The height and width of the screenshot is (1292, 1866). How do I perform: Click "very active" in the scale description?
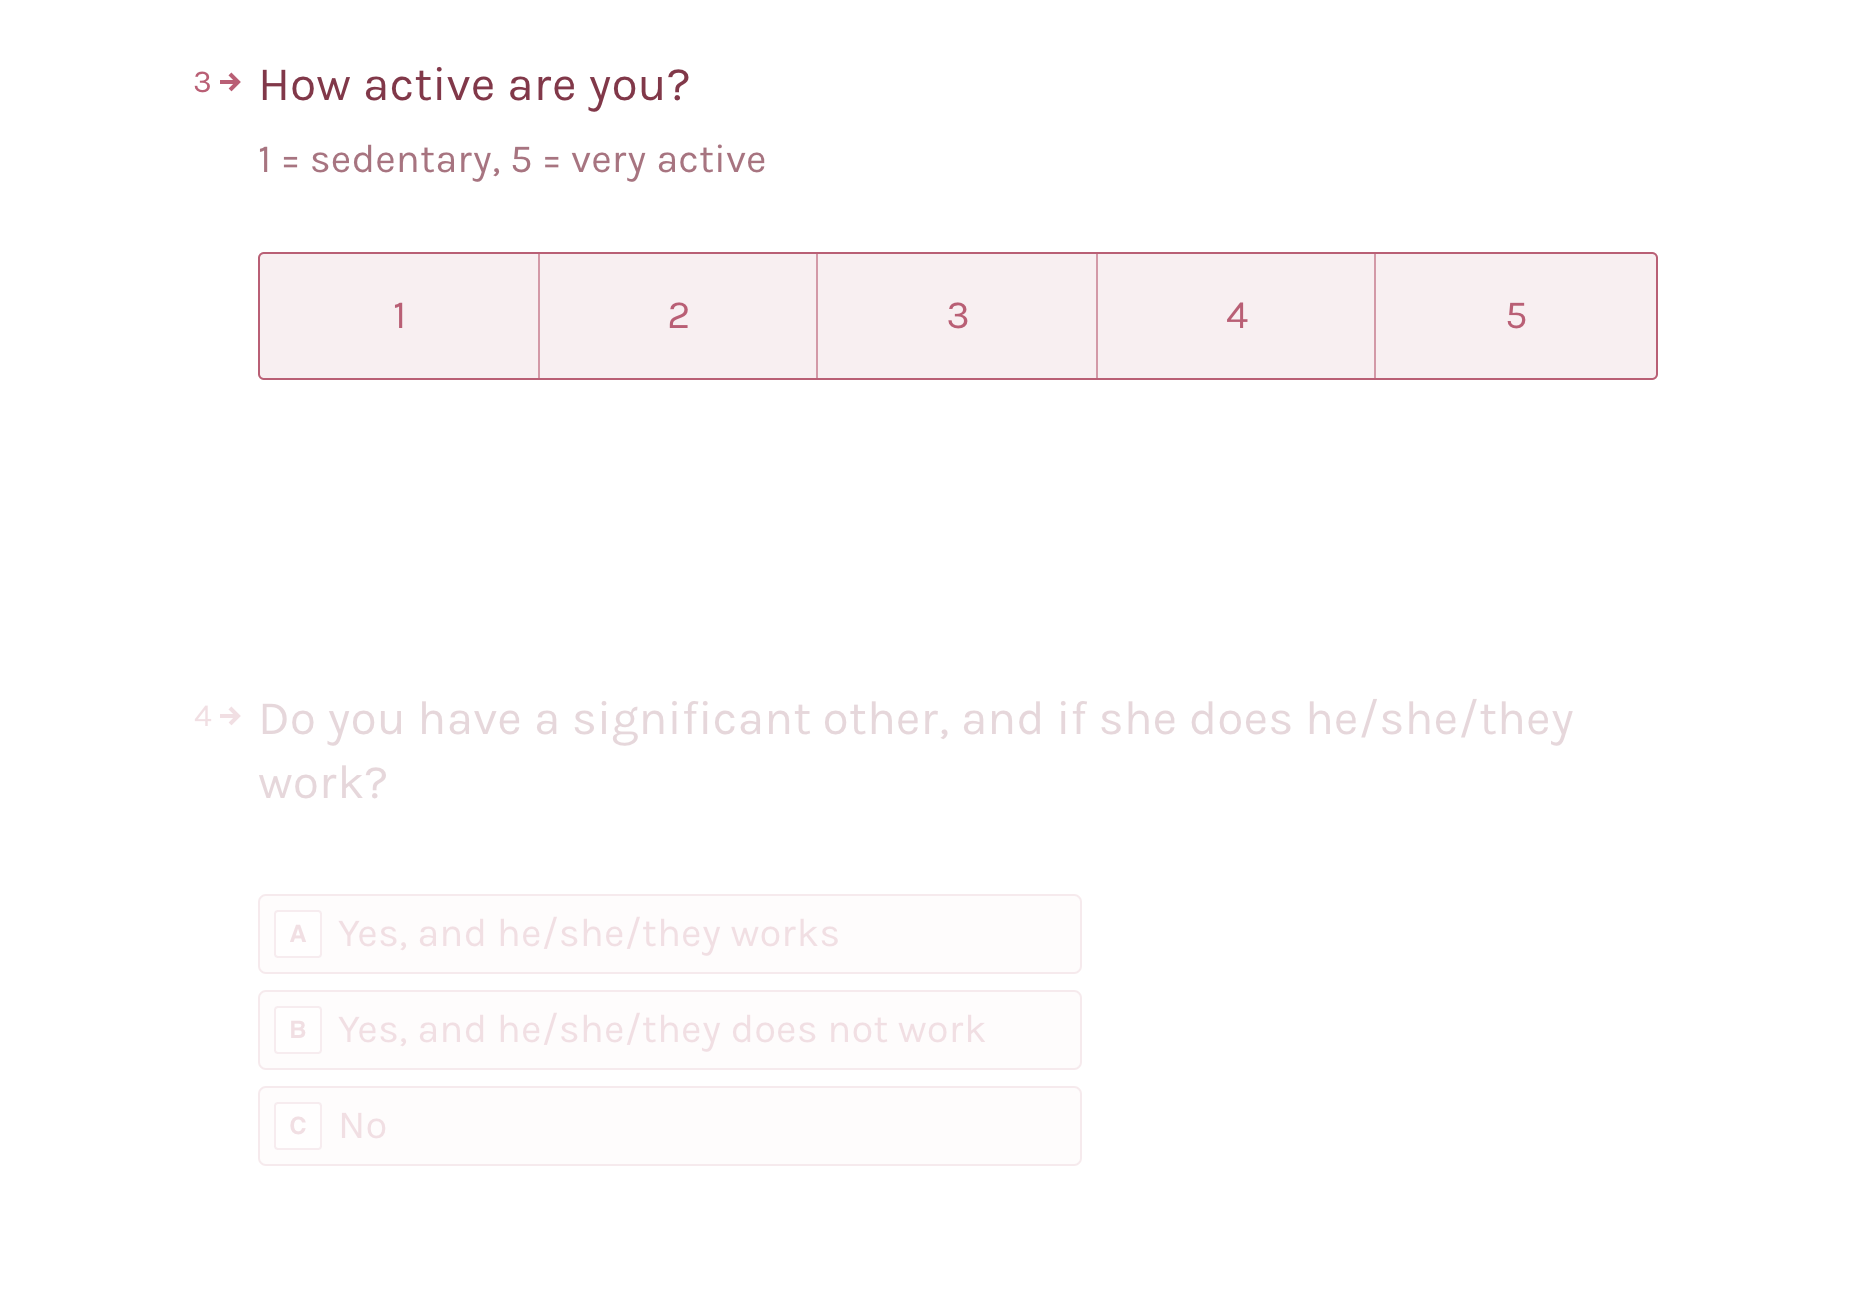click(668, 160)
